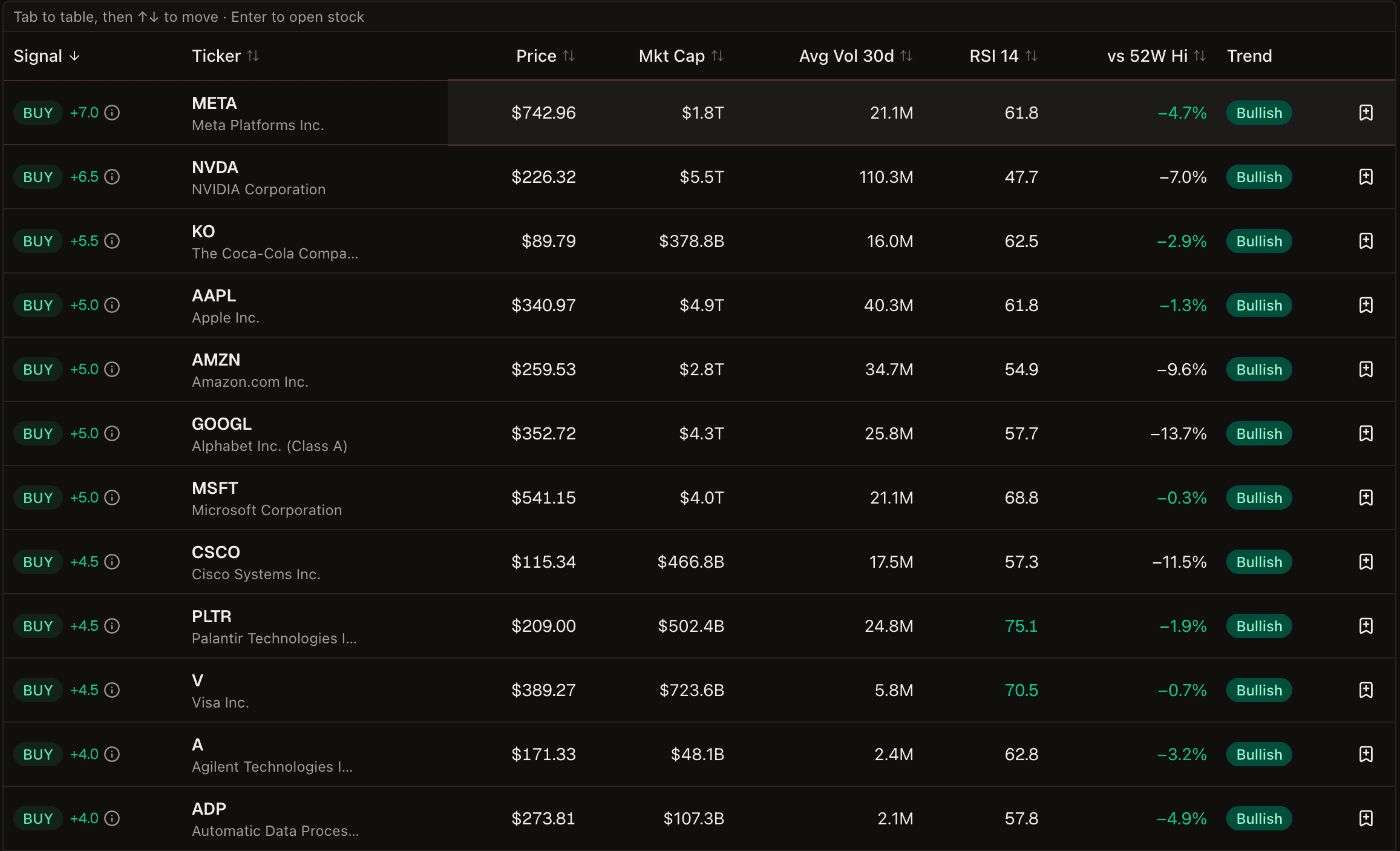Click the KO price $89.79
1400x851 pixels.
click(549, 241)
